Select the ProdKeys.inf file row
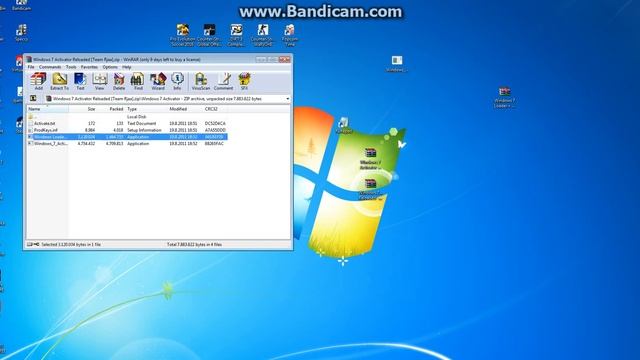 [x=127, y=130]
